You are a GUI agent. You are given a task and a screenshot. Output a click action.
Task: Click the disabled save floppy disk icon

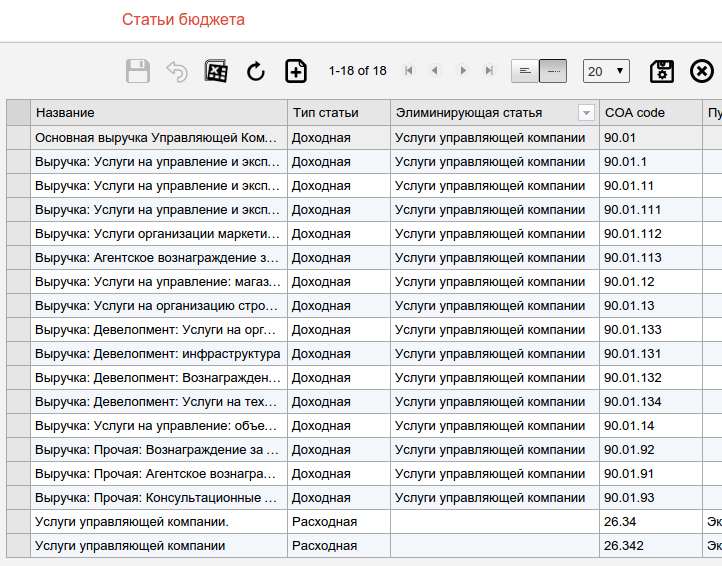(x=138, y=71)
